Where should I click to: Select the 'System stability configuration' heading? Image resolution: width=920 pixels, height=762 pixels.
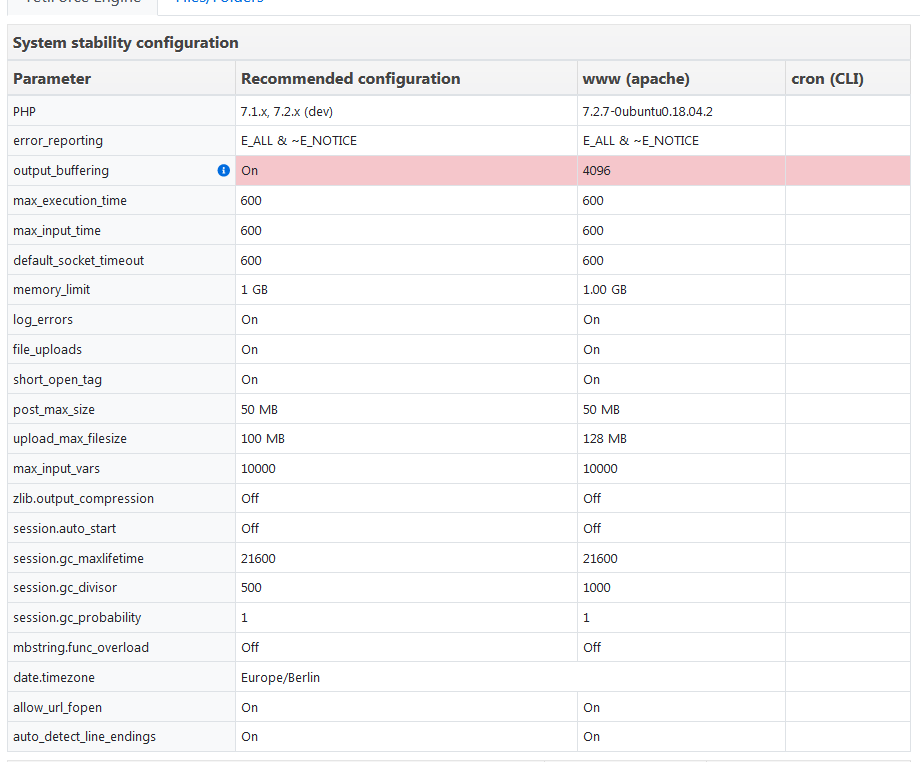(x=126, y=43)
